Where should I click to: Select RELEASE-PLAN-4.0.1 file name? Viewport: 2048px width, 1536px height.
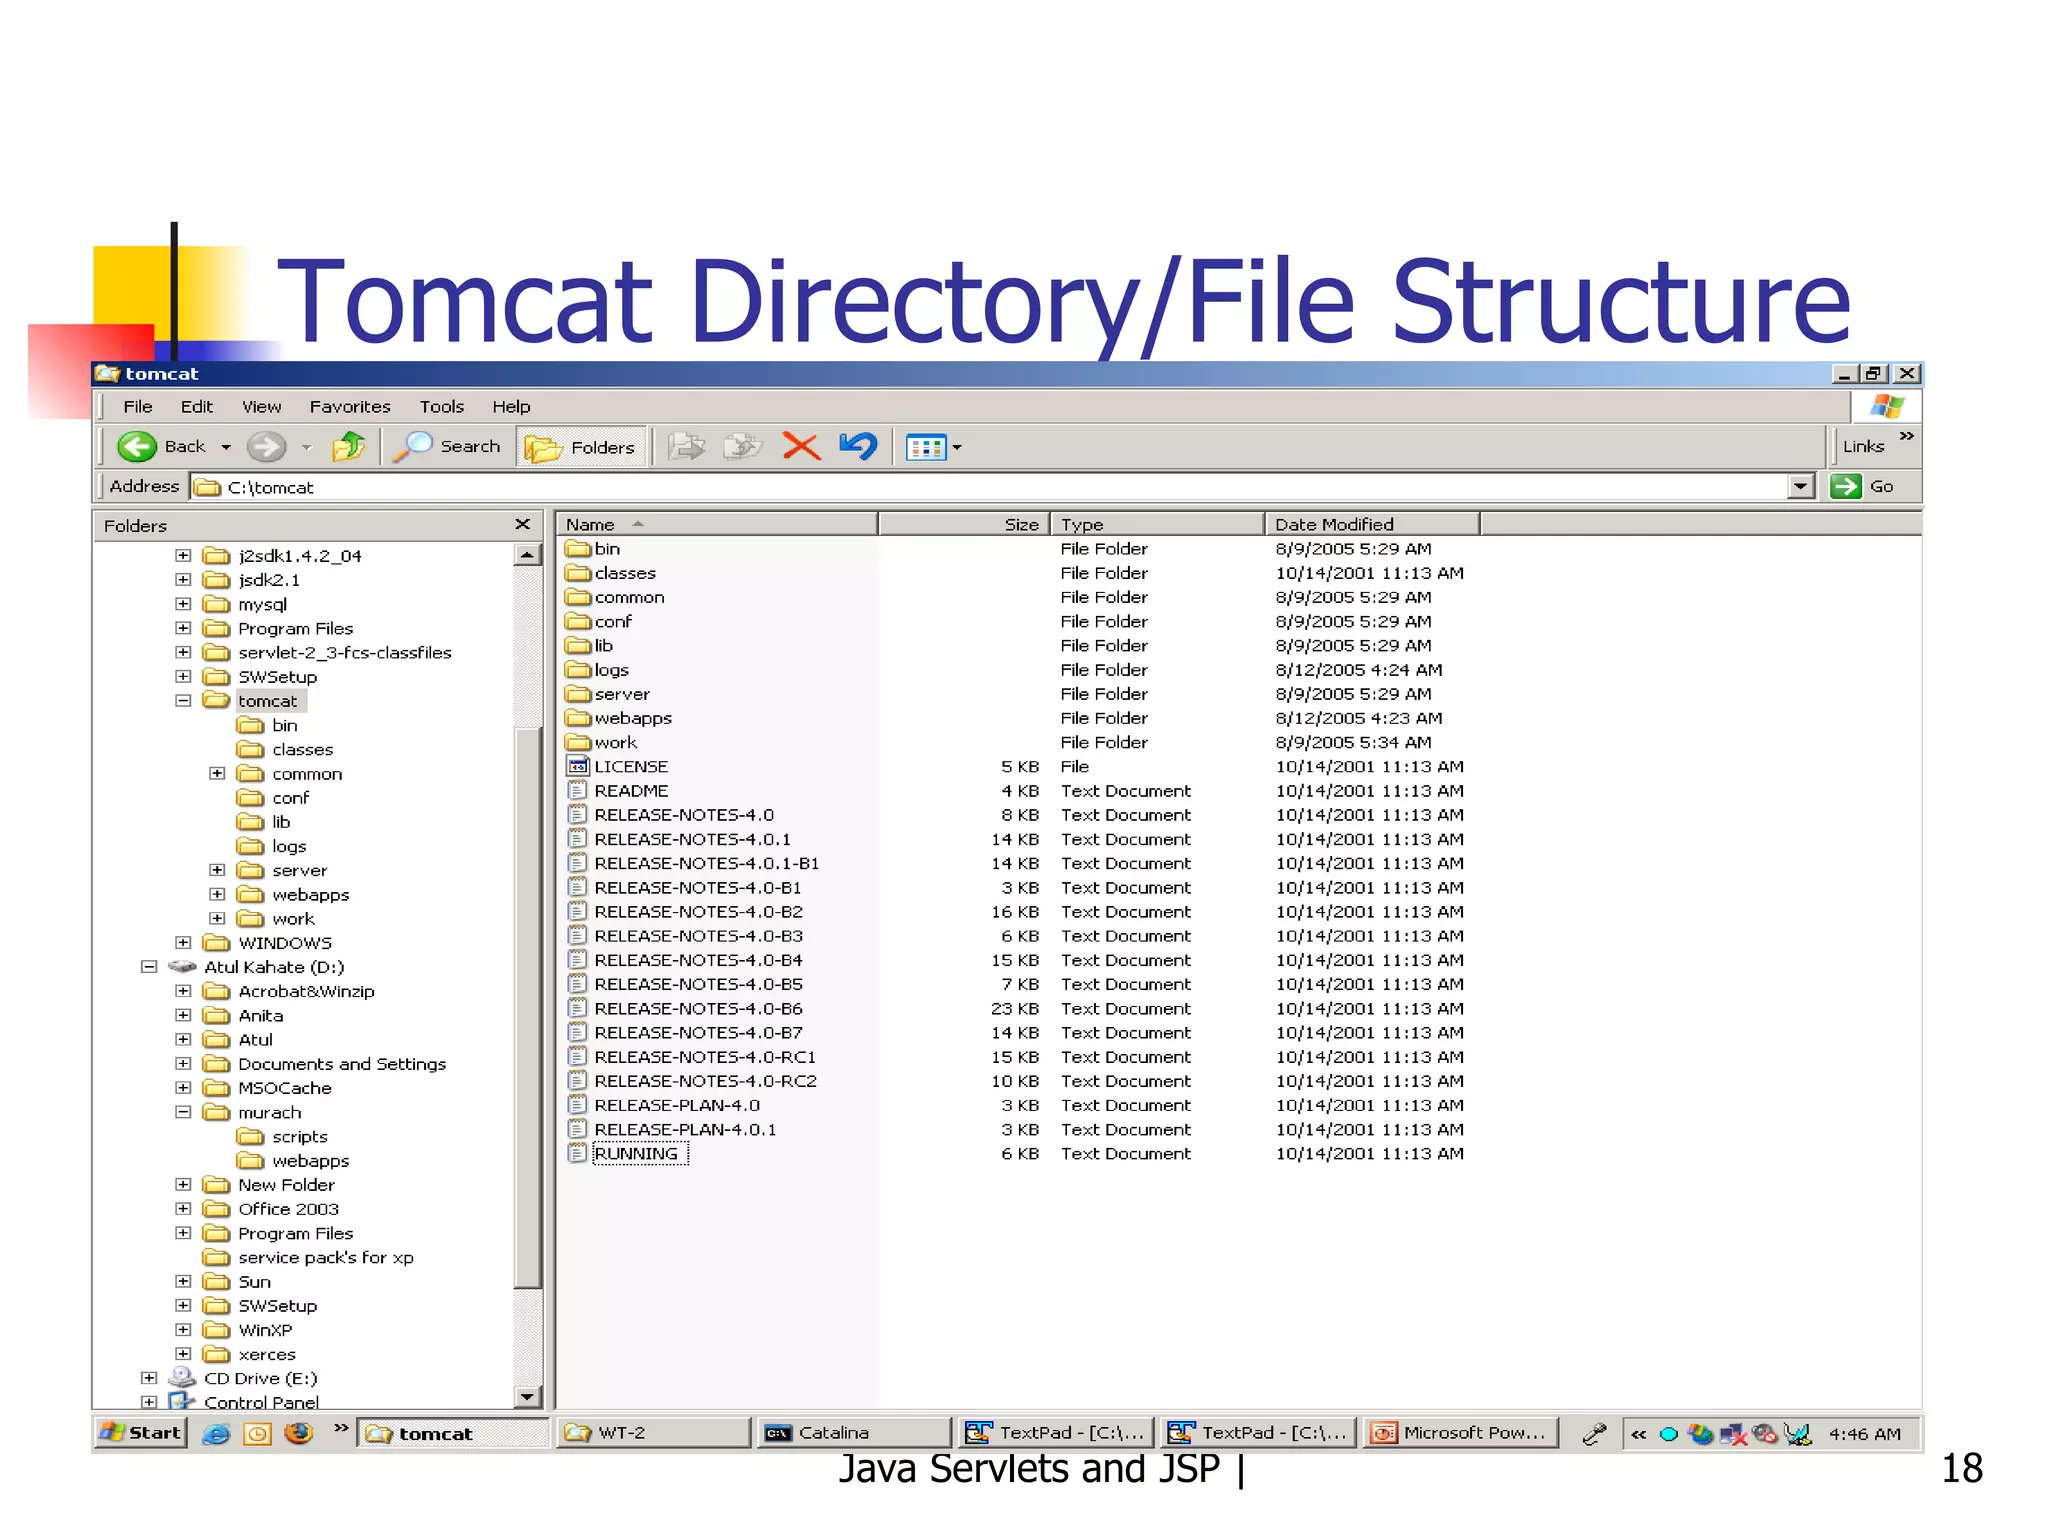tap(685, 1129)
